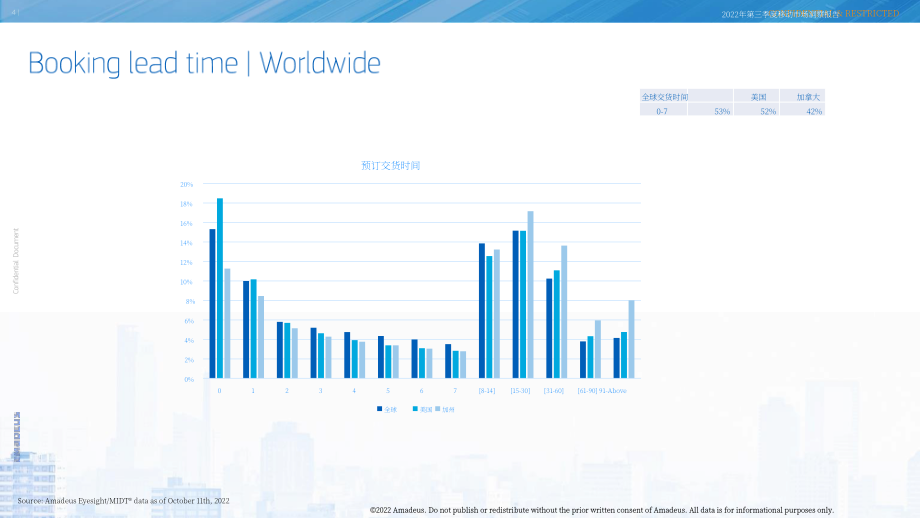Click the [31-60] x-axis label

[x=554, y=391]
